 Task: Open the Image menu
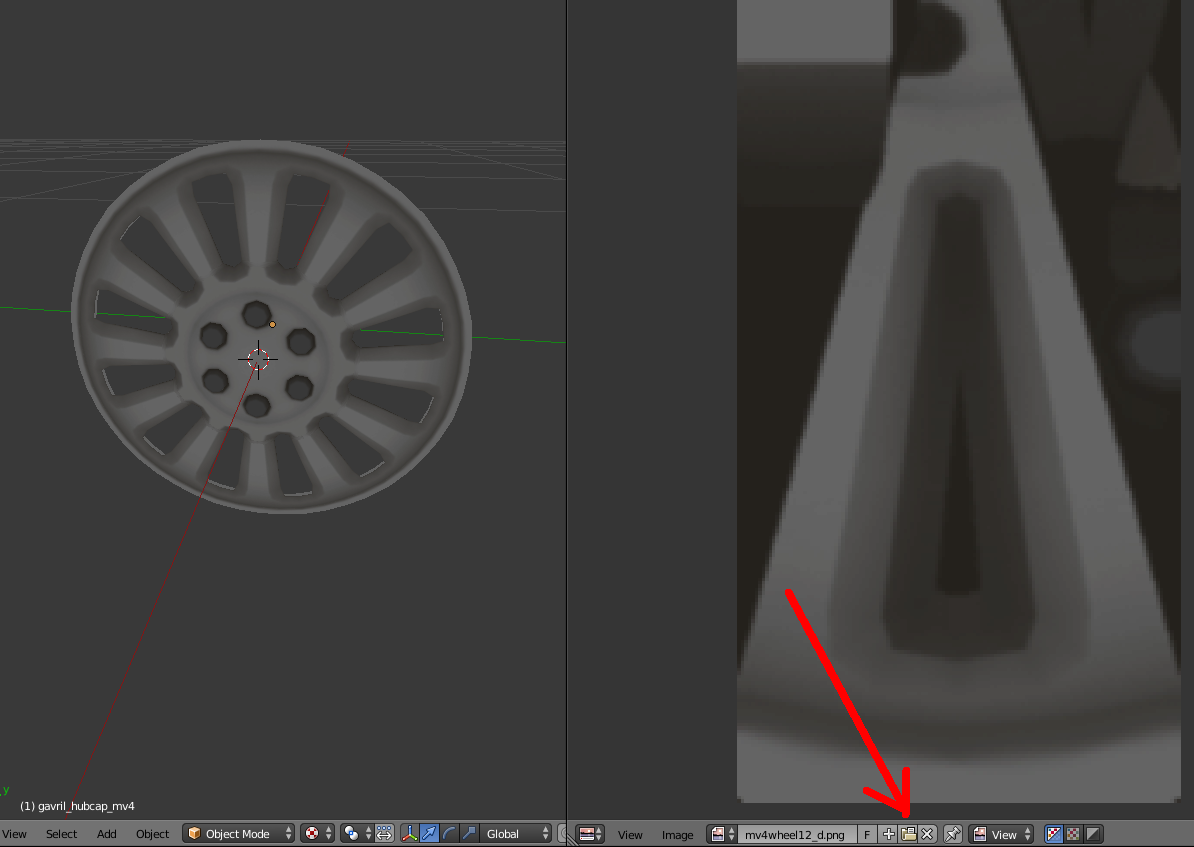677,835
